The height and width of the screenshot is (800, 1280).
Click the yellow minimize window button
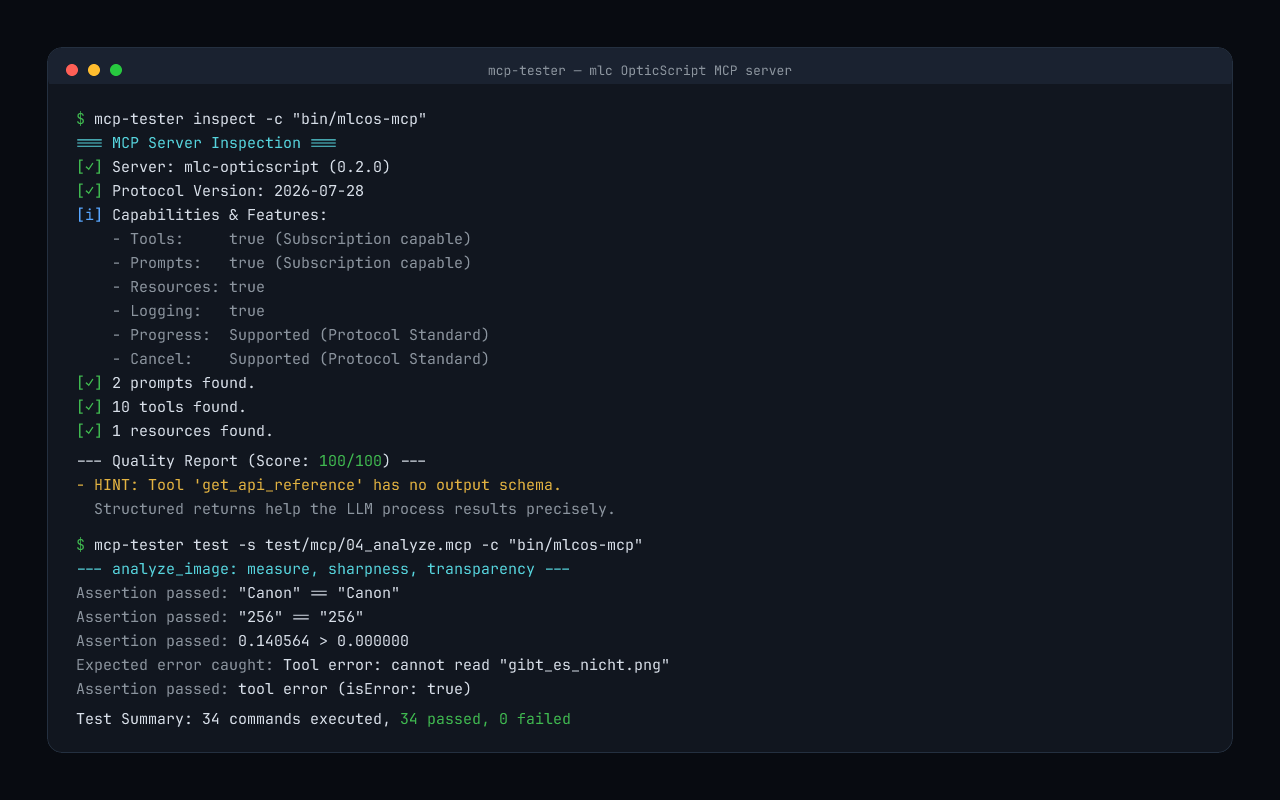[x=94, y=70]
